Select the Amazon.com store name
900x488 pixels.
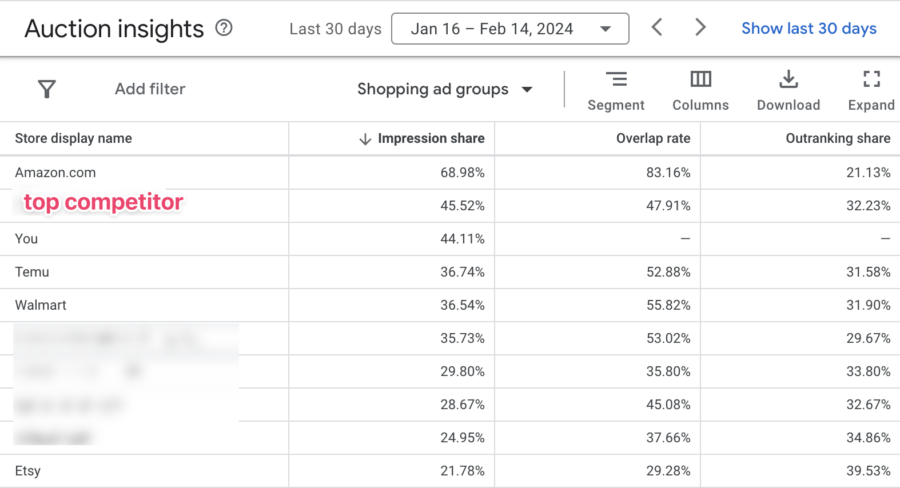[x=55, y=172]
